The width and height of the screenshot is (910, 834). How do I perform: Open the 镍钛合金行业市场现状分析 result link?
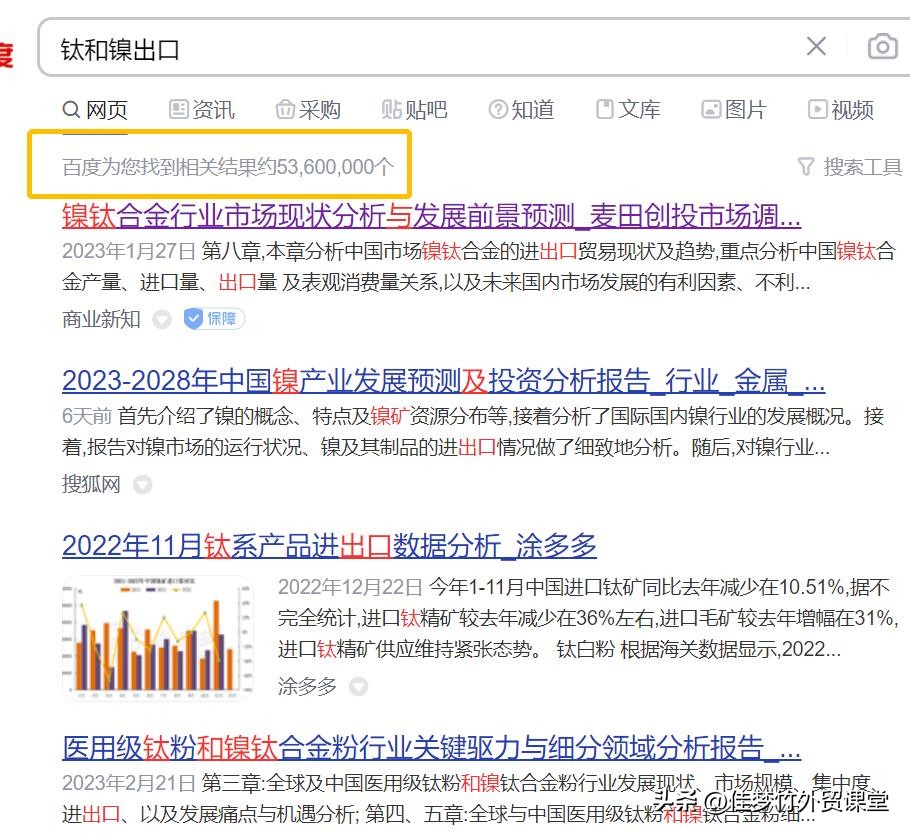(430, 216)
